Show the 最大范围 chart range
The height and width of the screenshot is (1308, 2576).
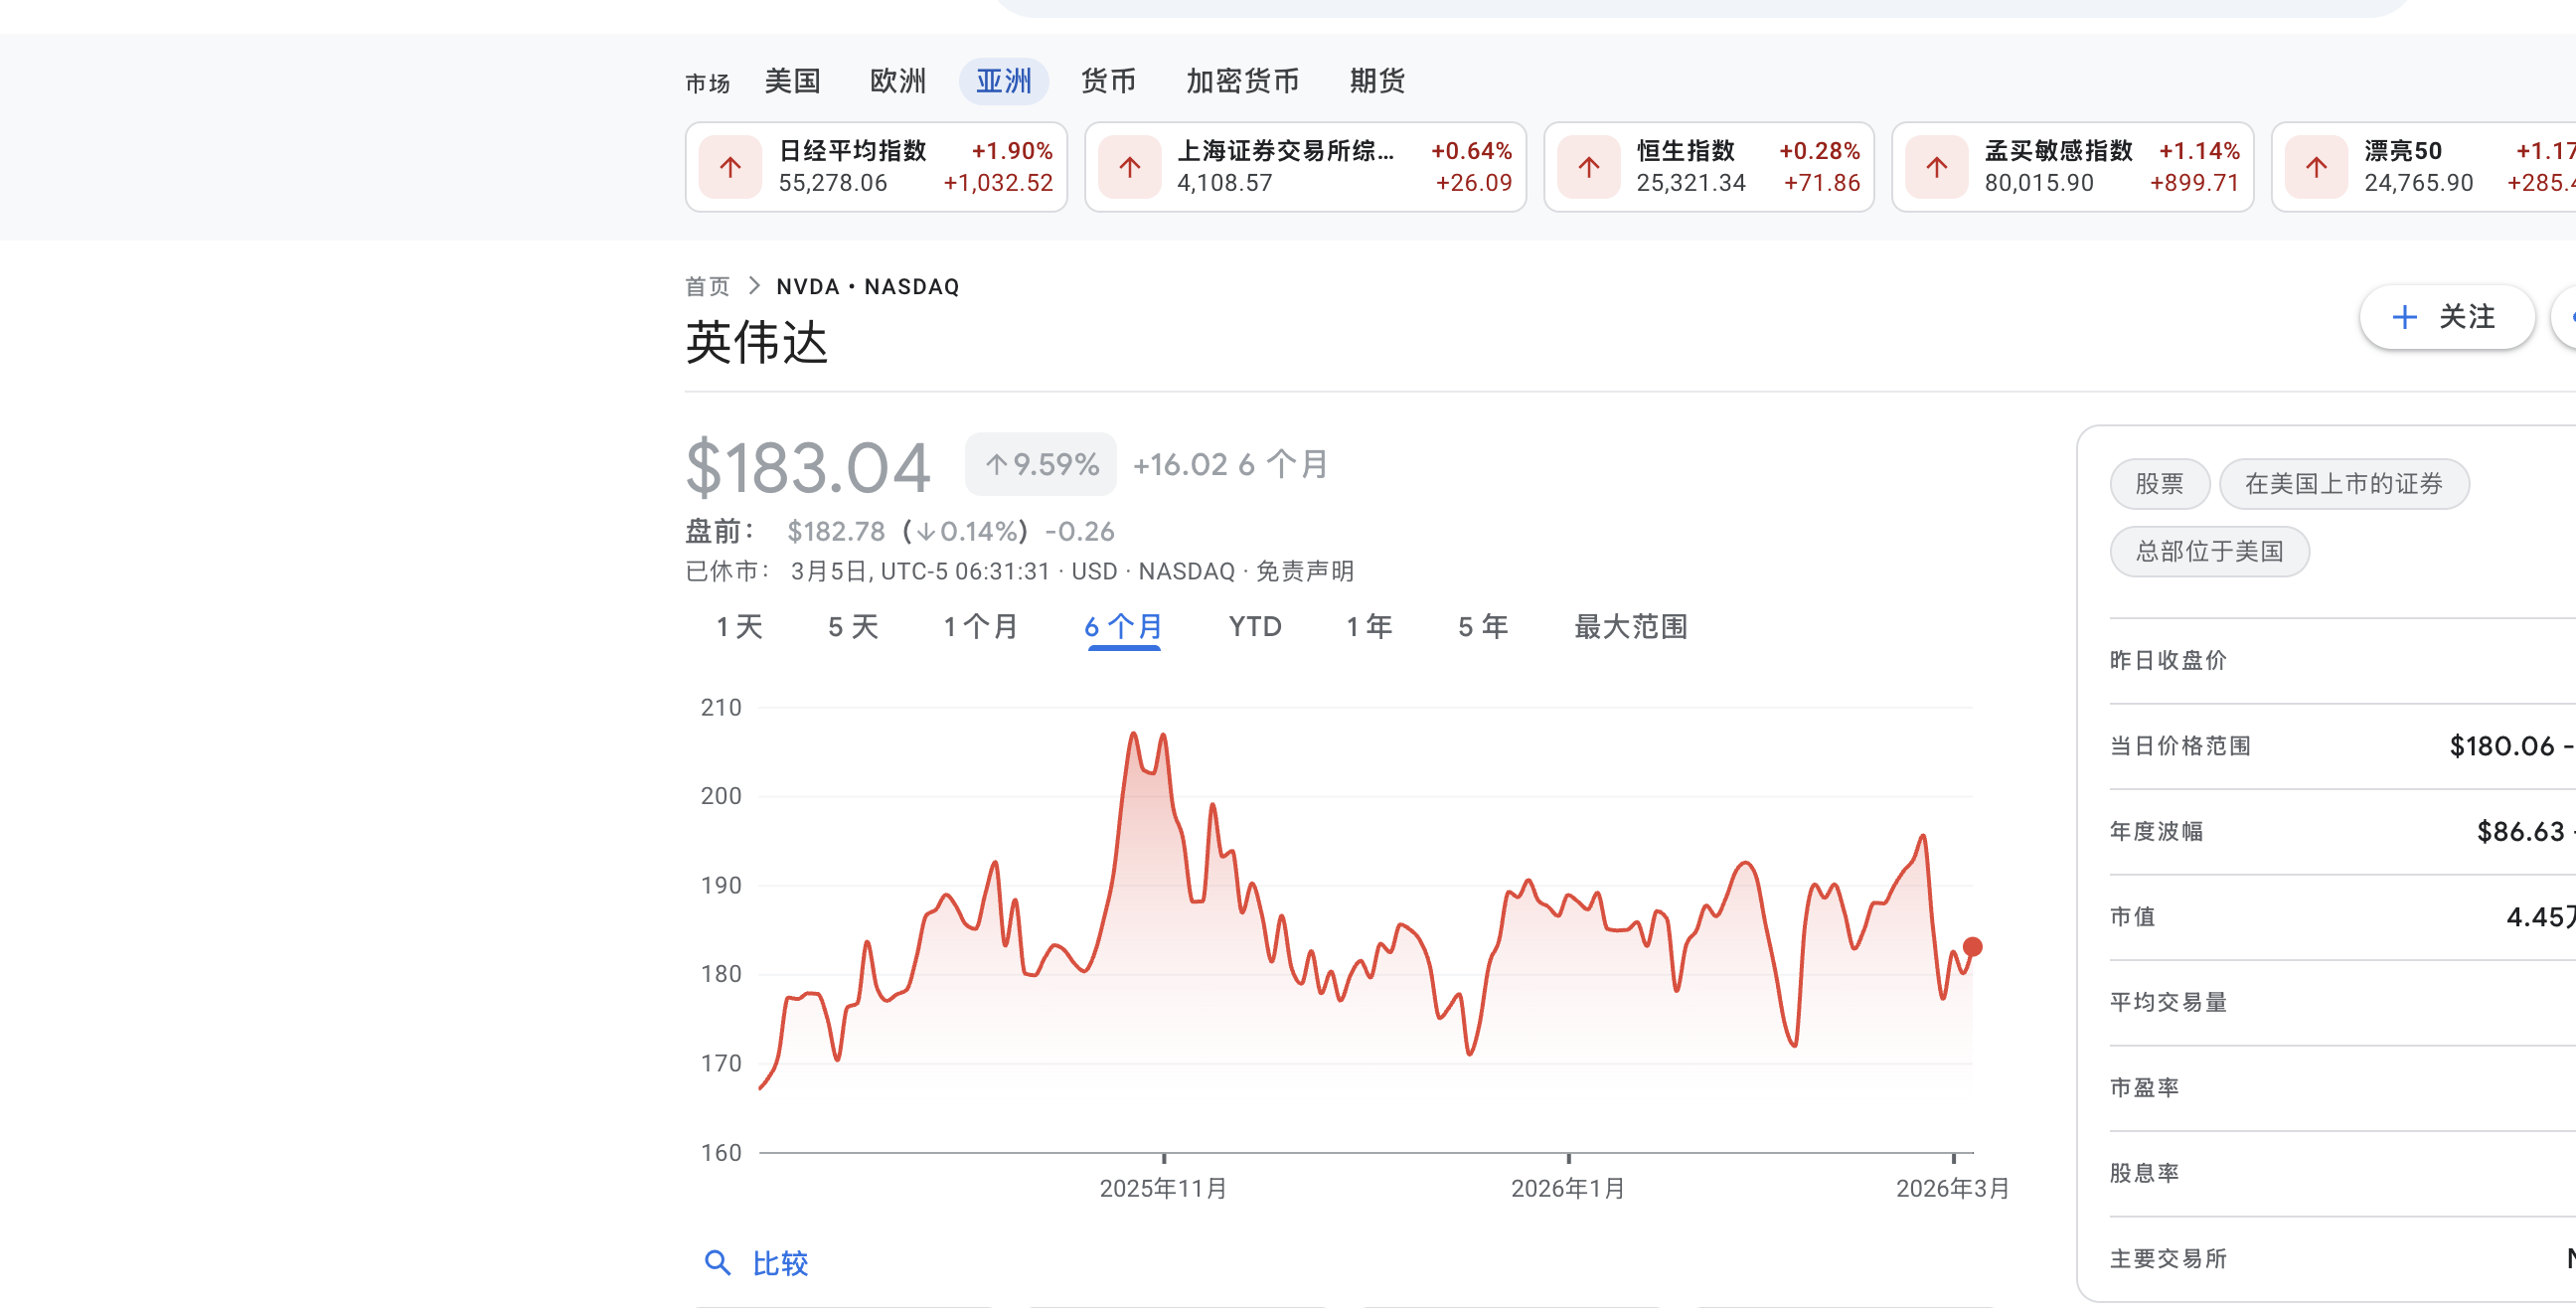coord(1630,627)
